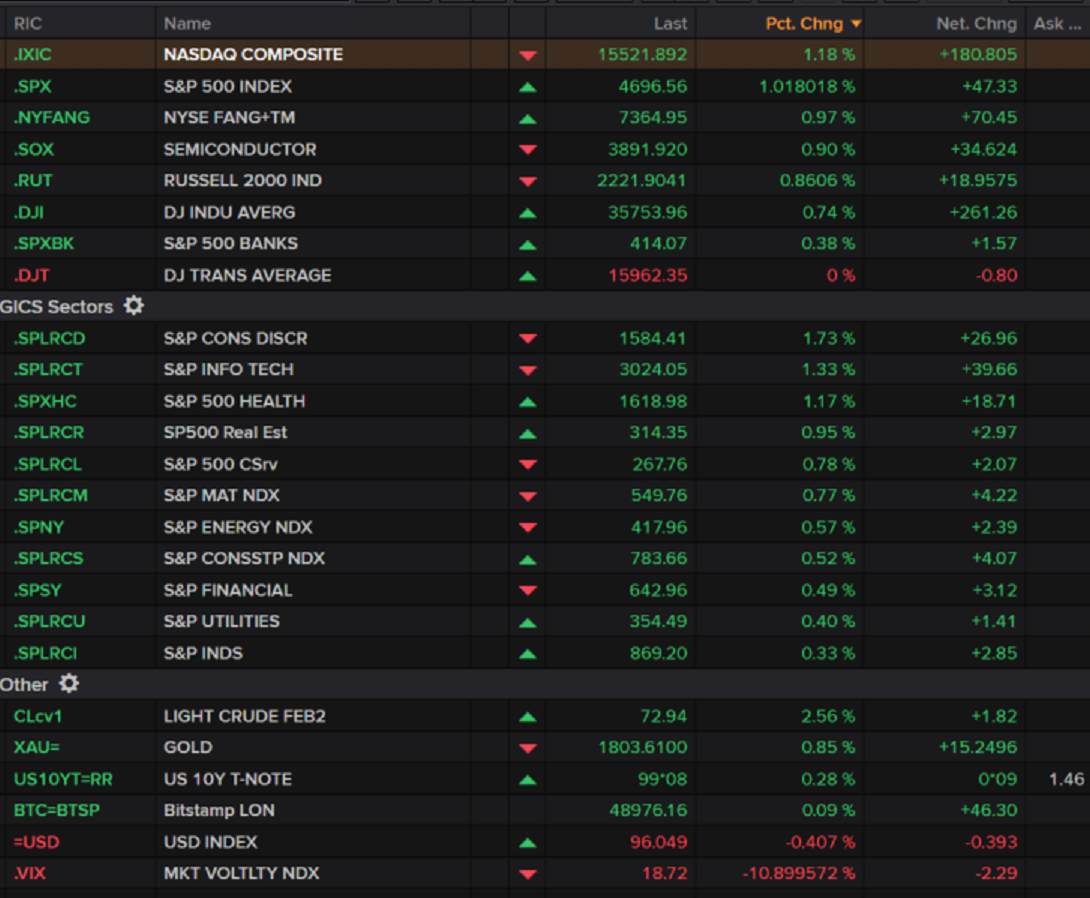Sort by the Last column header
The width and height of the screenshot is (1090, 898).
click(670, 23)
